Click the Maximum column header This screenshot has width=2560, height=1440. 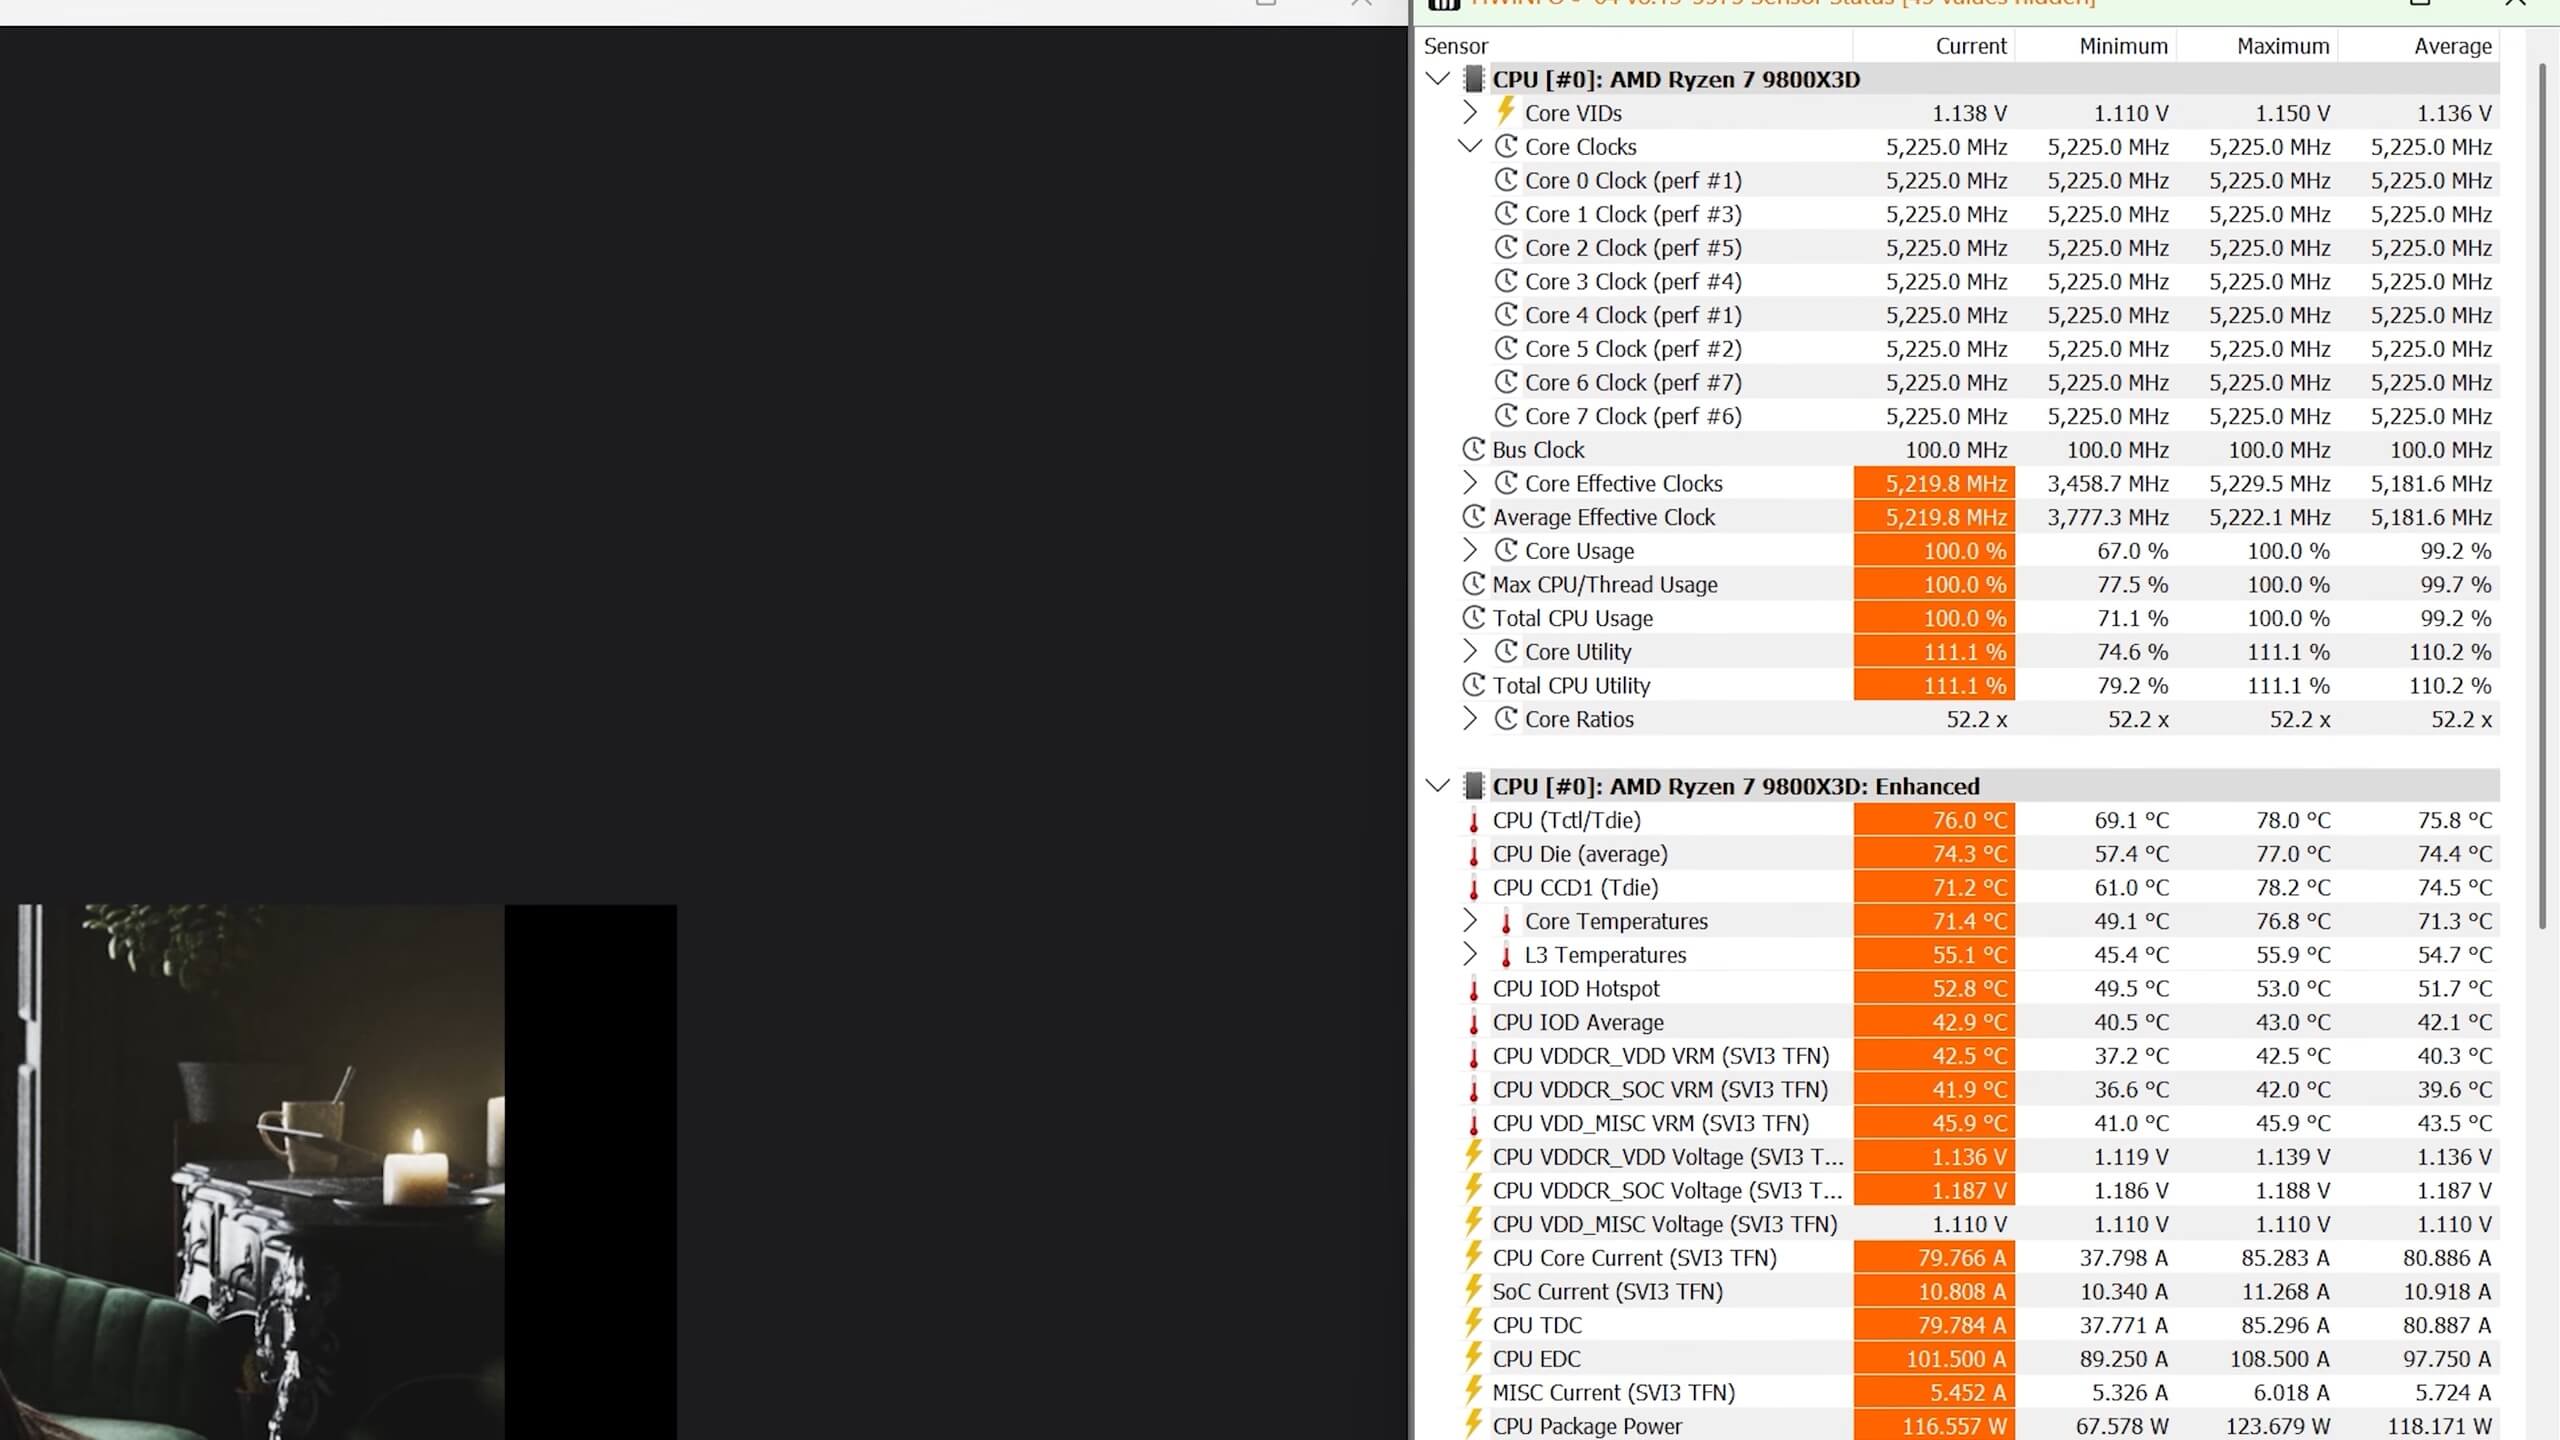pos(2257,46)
